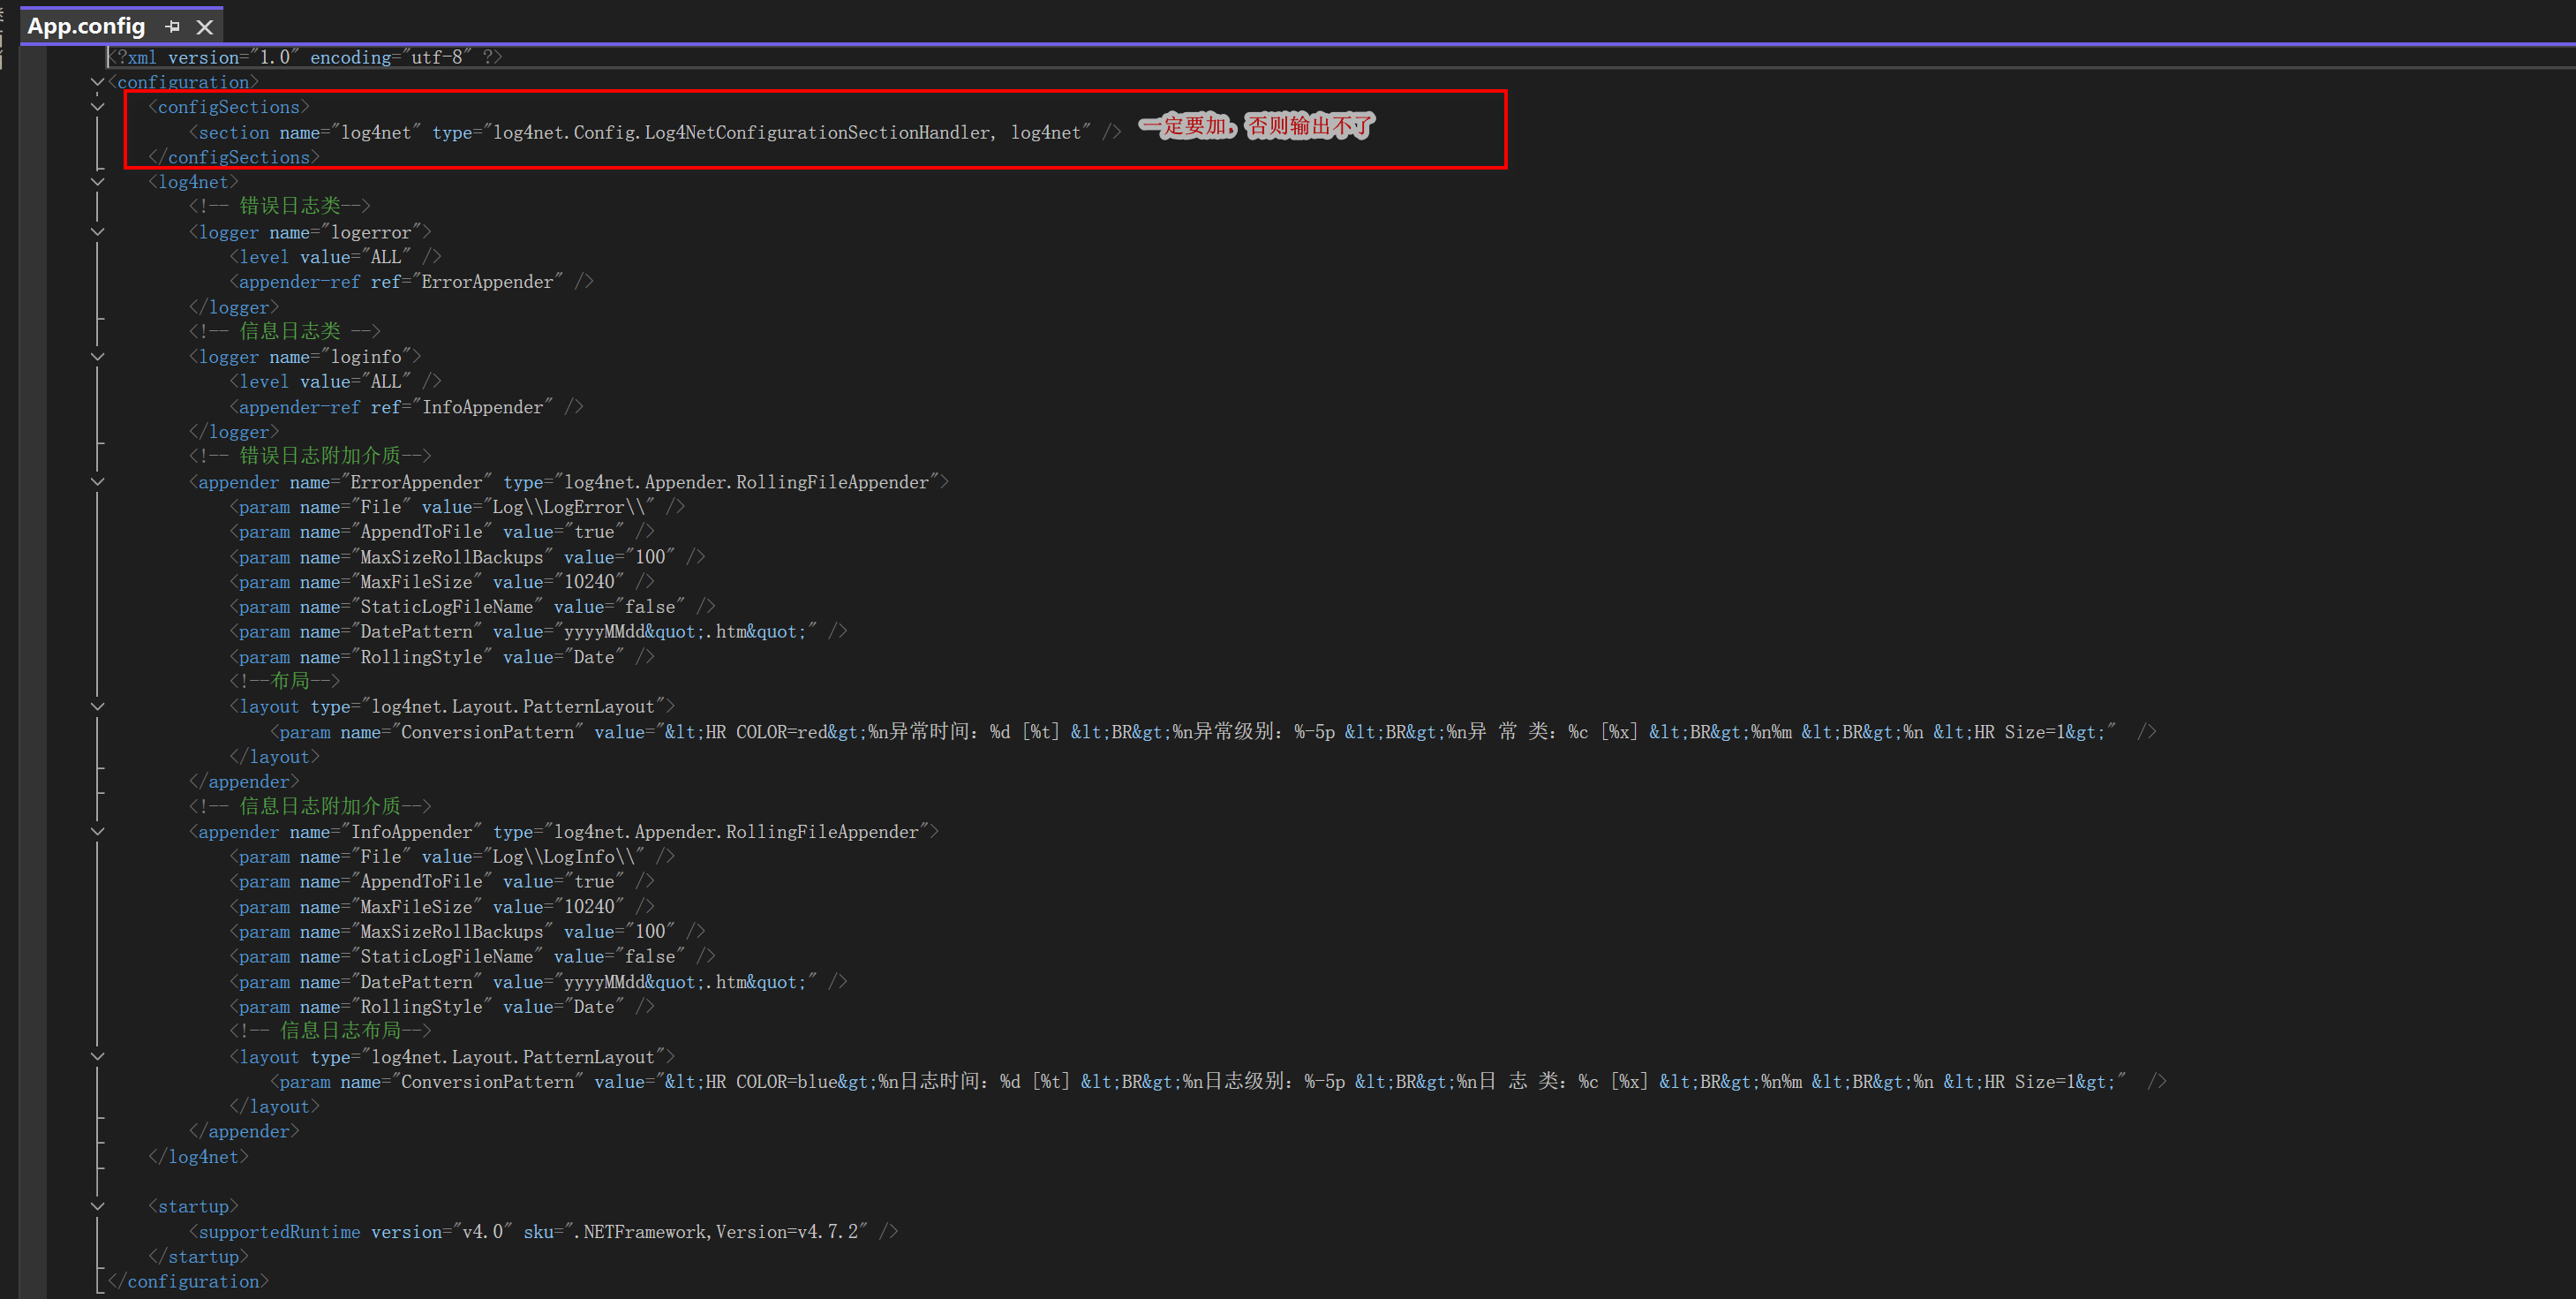Image resolution: width=2576 pixels, height=1299 pixels.
Task: Collapse the ErrorAppender appender element
Action: 97,482
